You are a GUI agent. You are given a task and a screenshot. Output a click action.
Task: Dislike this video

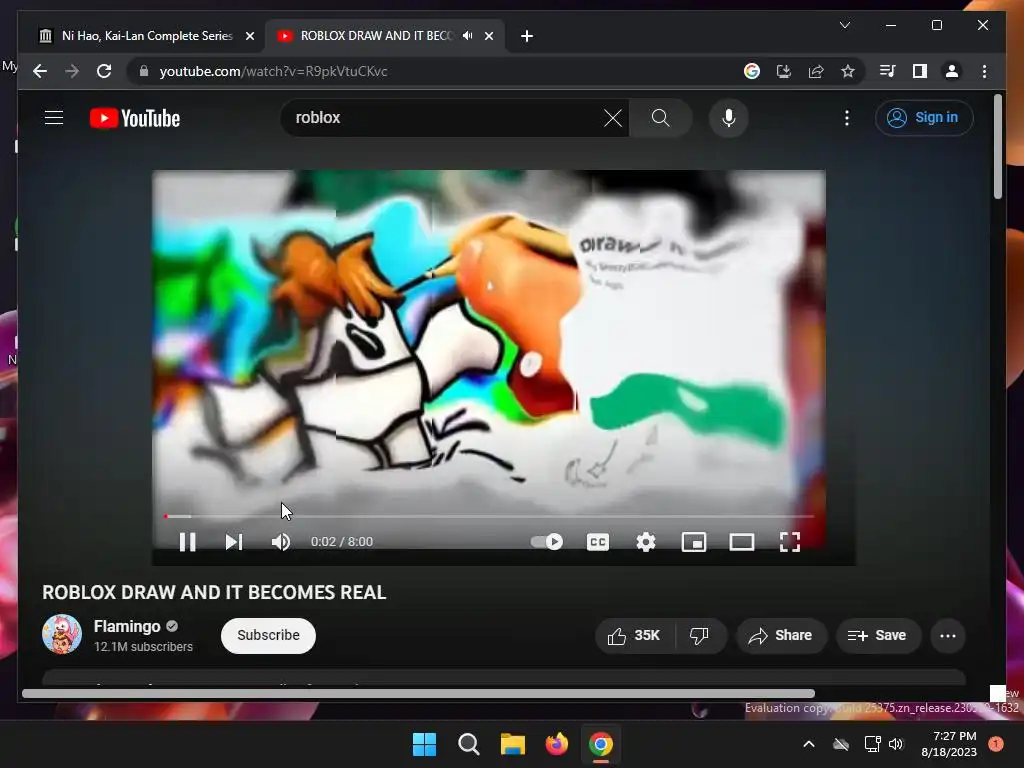(699, 635)
